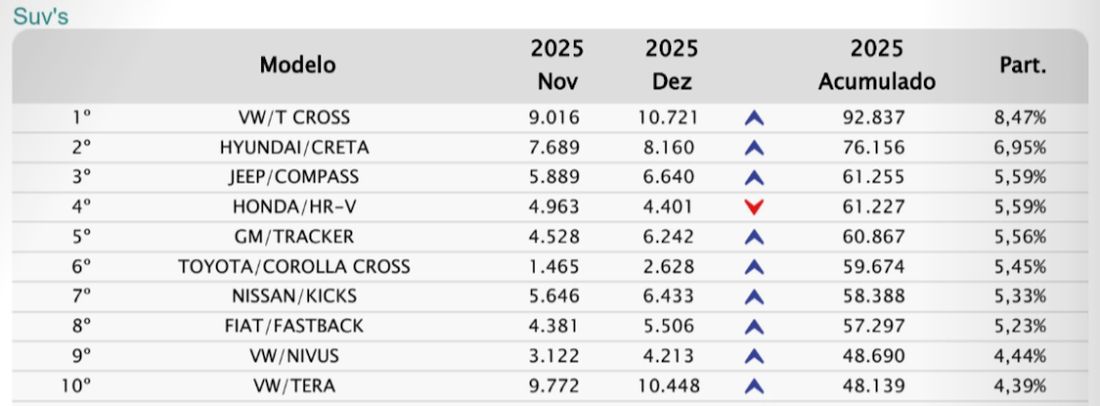The width and height of the screenshot is (1100, 406).
Task: Click the up arrow in NISSAN/KICKS row
Action: pyautogui.click(x=754, y=297)
